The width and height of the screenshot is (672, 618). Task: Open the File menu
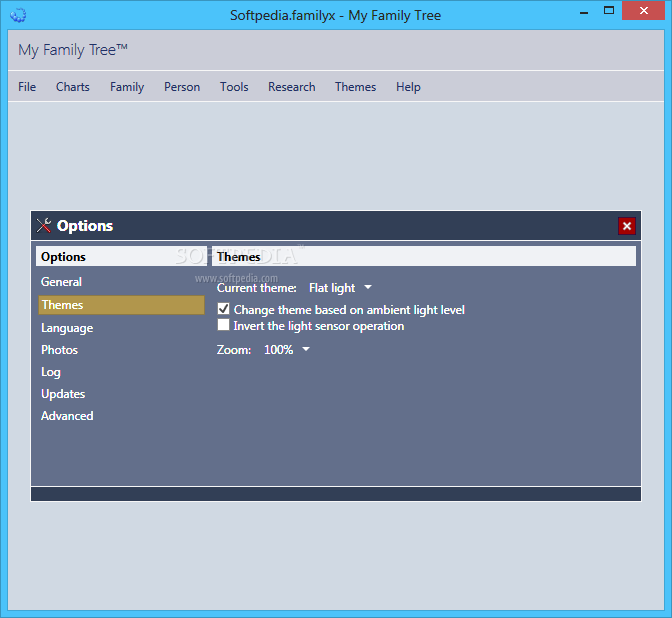click(27, 87)
